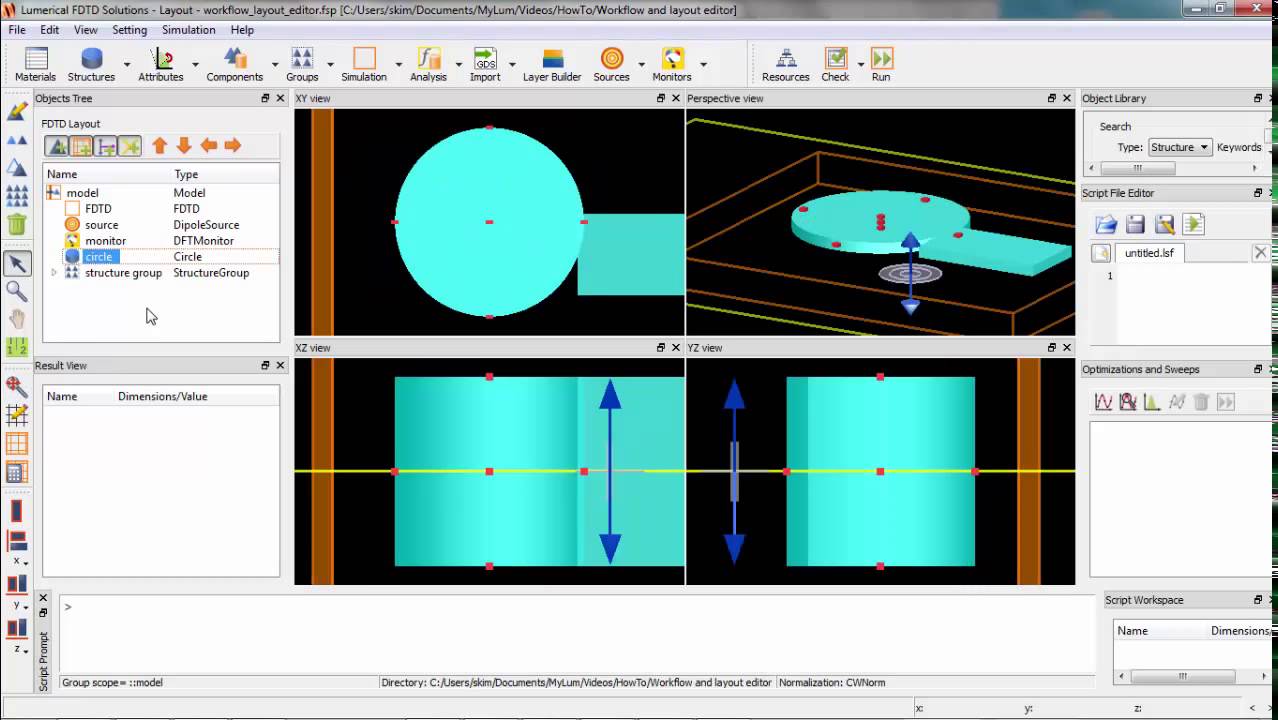Image resolution: width=1278 pixels, height=720 pixels.
Task: Click the zoom extent target magnifier icon
Action: click(17, 386)
